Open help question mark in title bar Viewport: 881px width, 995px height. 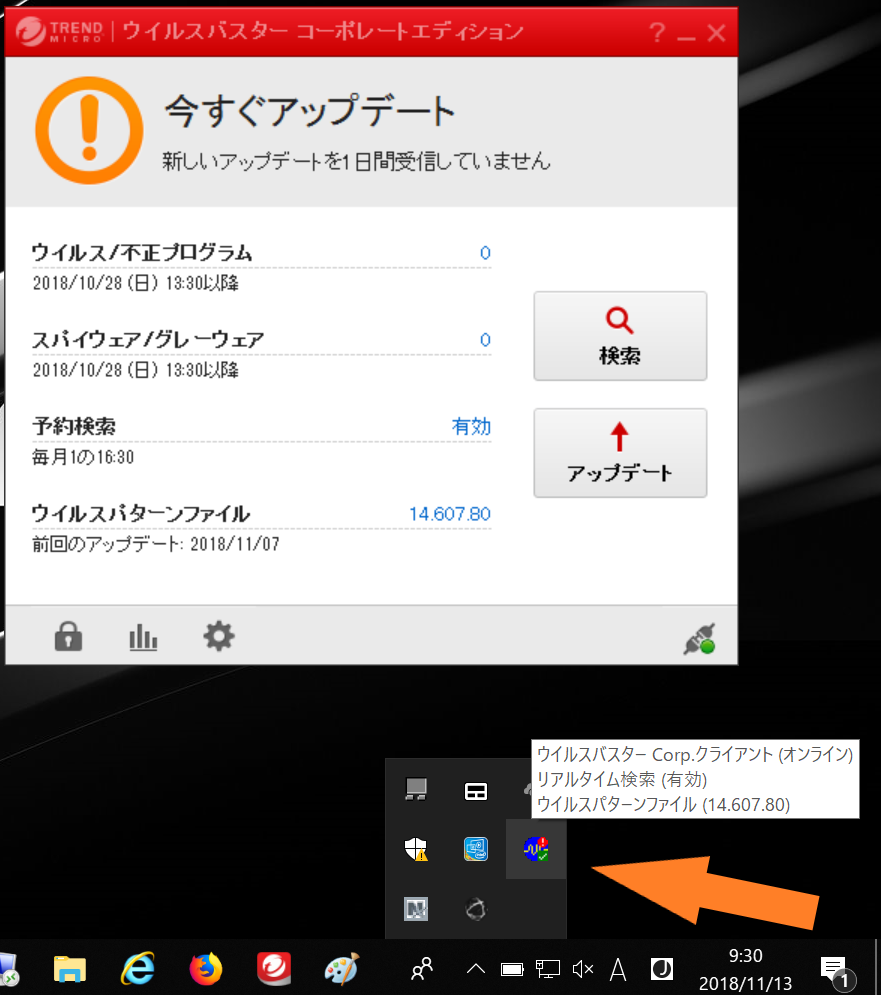pos(658,32)
